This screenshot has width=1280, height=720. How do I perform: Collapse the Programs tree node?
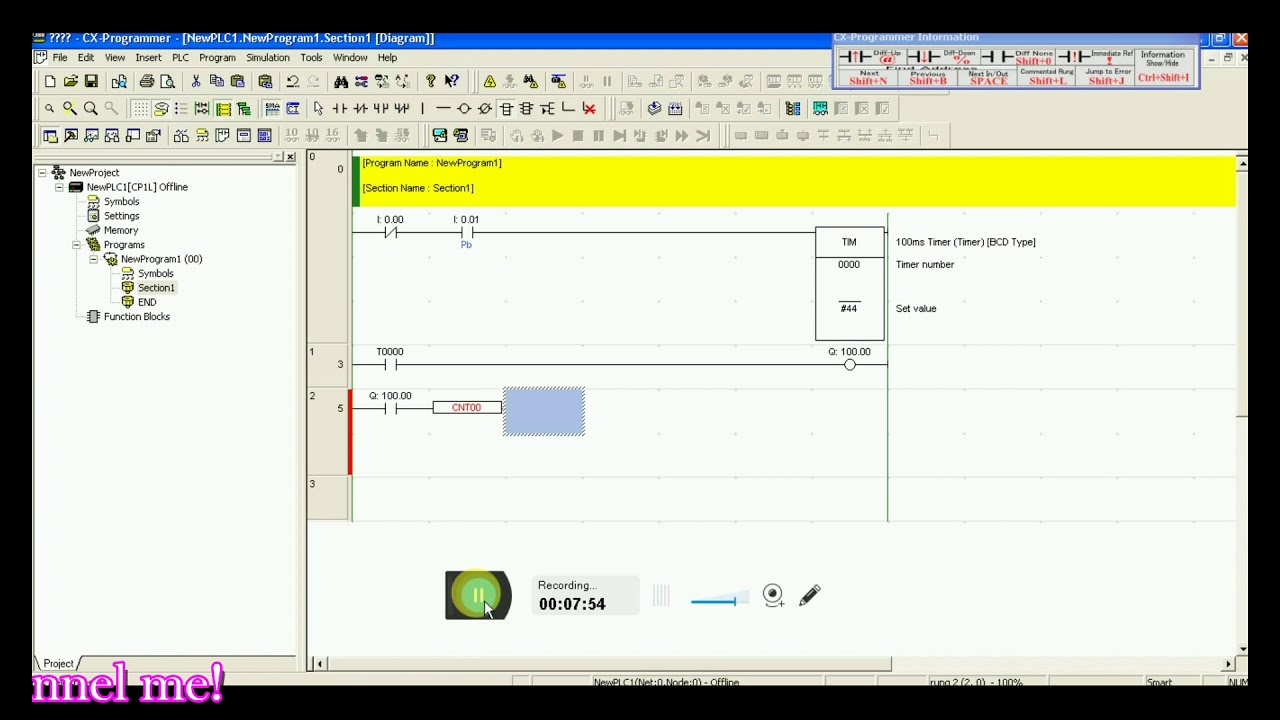[76, 245]
